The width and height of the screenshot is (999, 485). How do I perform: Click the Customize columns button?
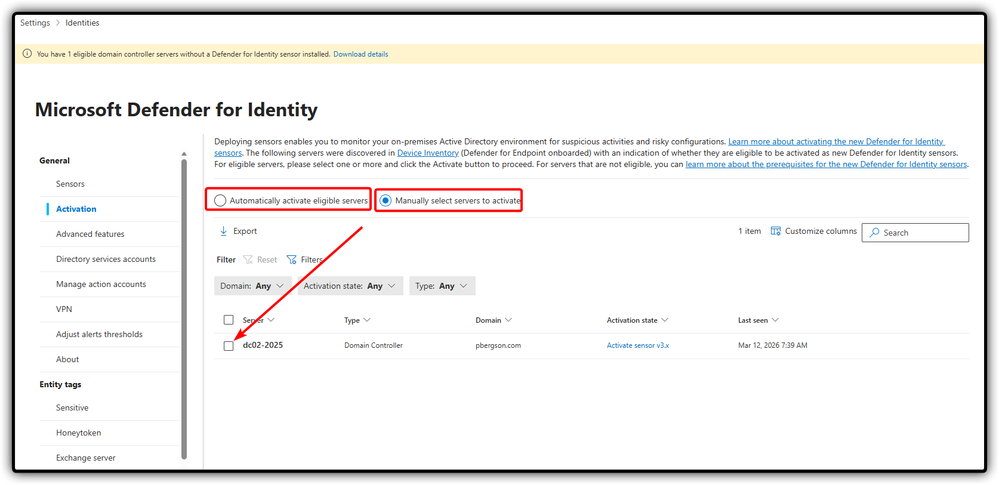814,231
